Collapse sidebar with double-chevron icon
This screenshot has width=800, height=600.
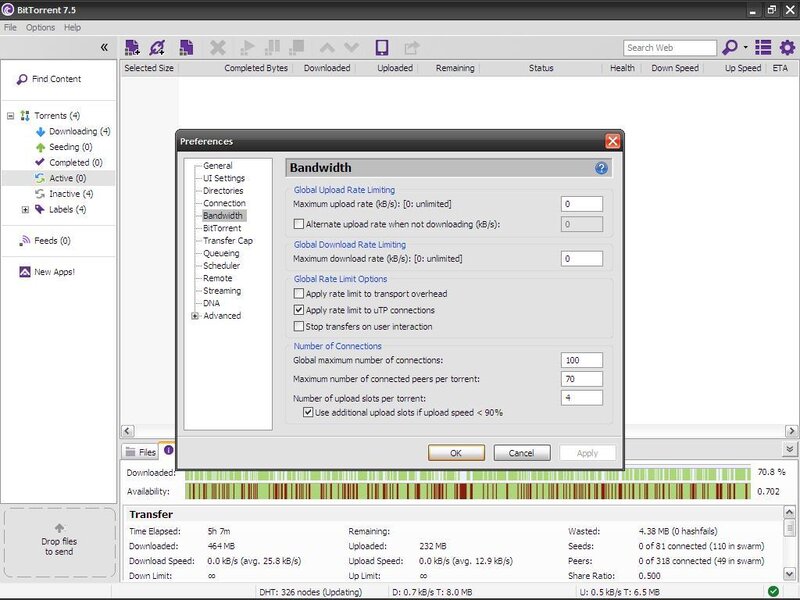click(x=104, y=47)
